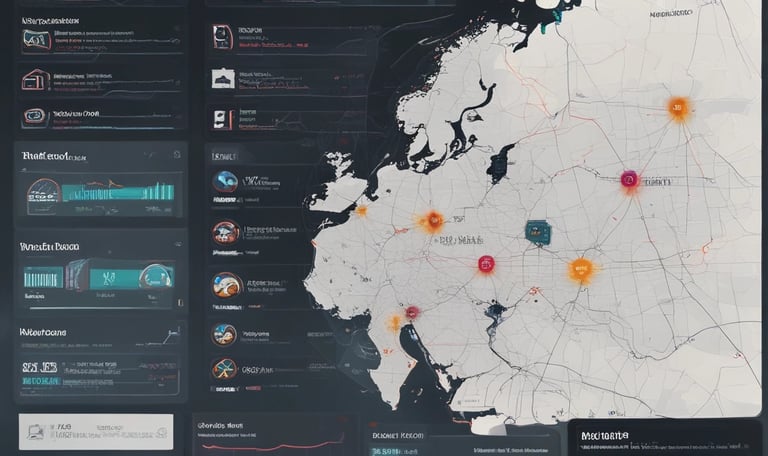Click the teal-and-red icon in the first left list card
Viewport: 768px width, 456px height.
point(36,40)
